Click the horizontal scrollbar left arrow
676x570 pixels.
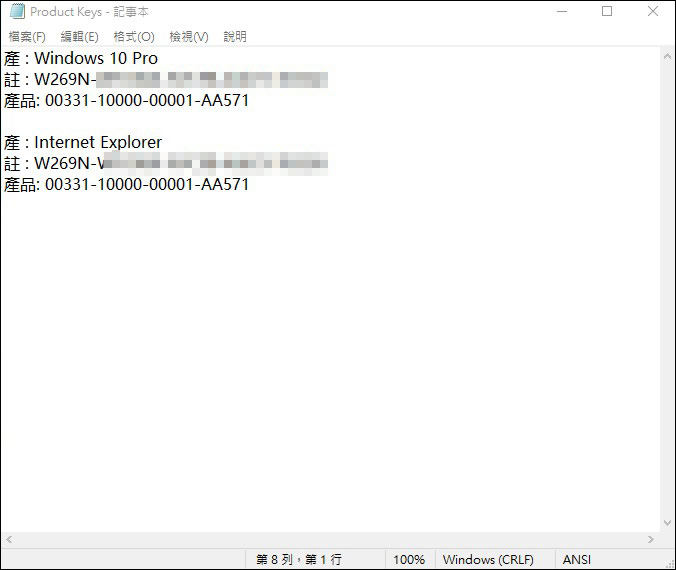pyautogui.click(x=8, y=540)
